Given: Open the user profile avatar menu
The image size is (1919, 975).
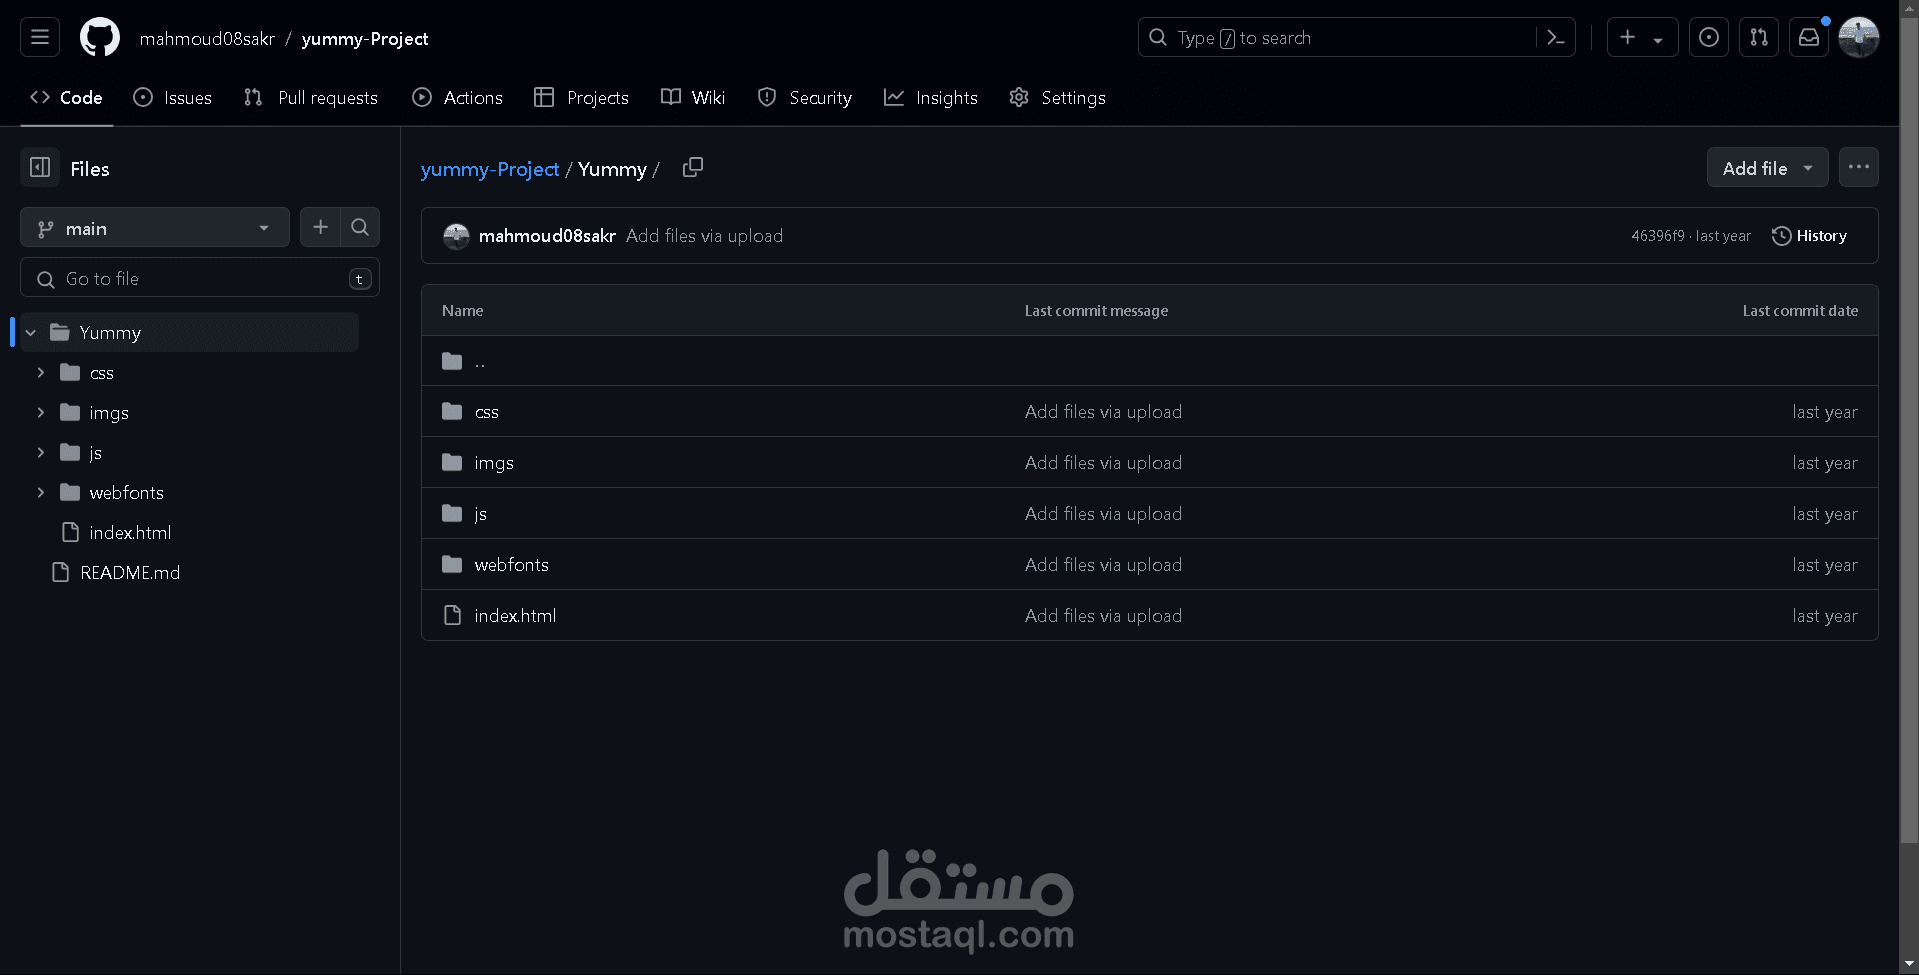Looking at the screenshot, I should point(1859,38).
